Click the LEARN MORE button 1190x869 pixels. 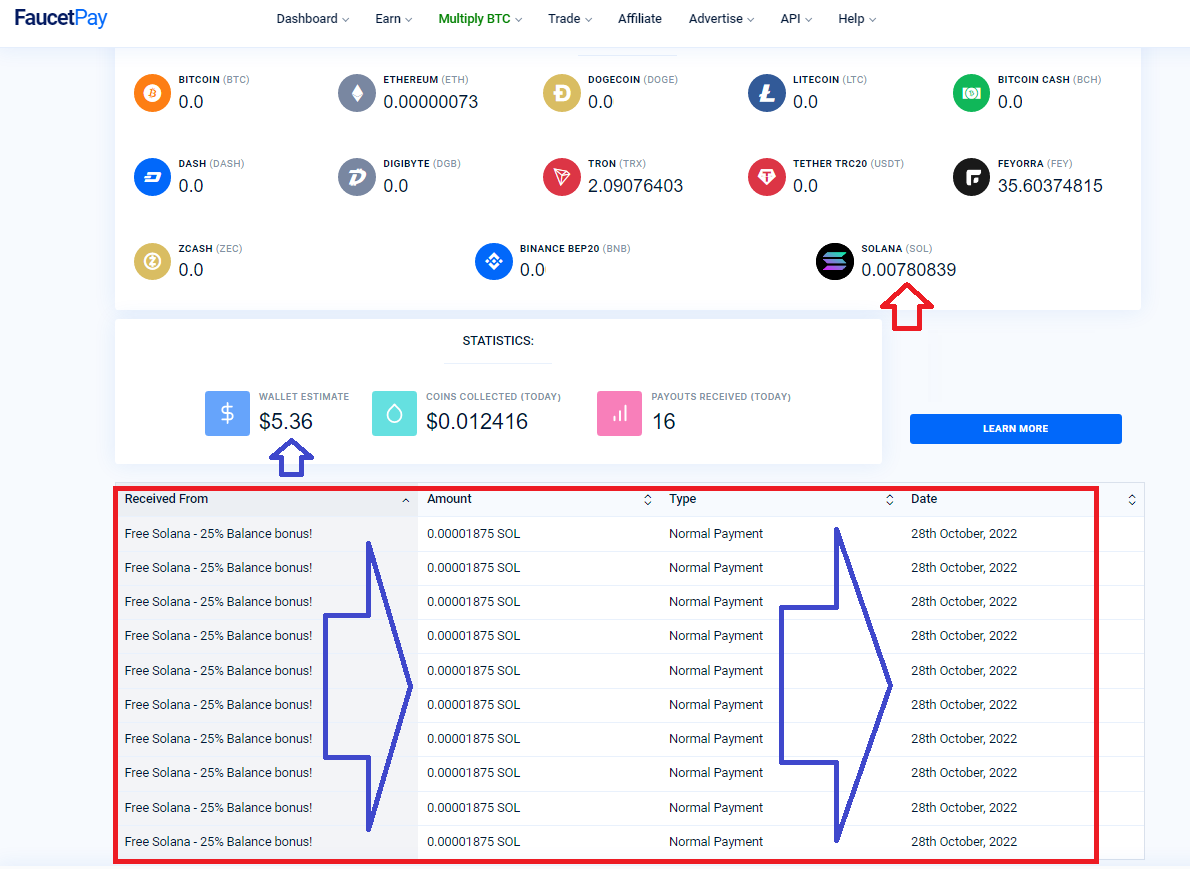[x=1015, y=429]
